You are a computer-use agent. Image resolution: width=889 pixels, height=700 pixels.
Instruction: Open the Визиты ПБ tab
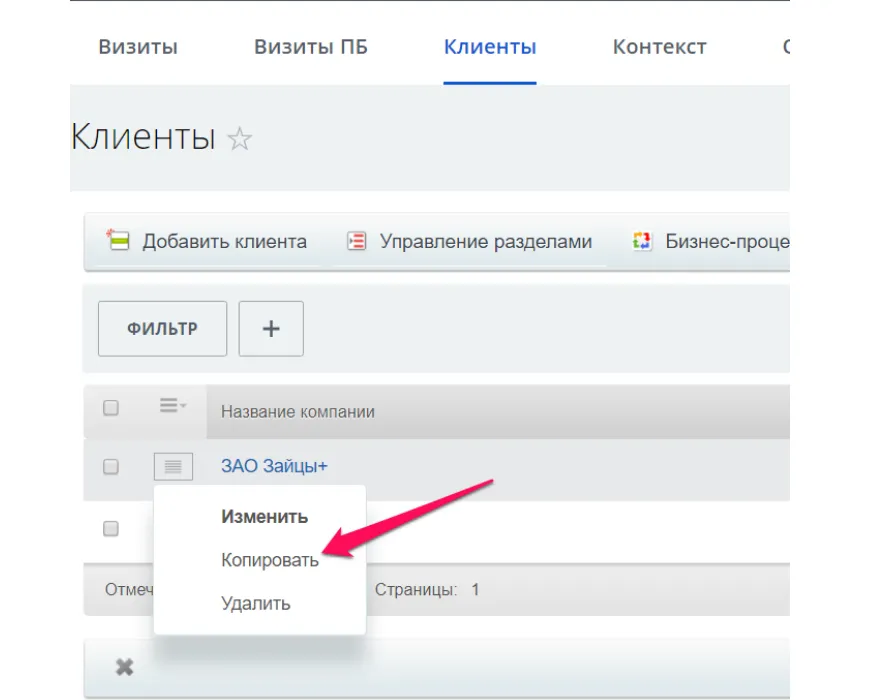tap(312, 46)
